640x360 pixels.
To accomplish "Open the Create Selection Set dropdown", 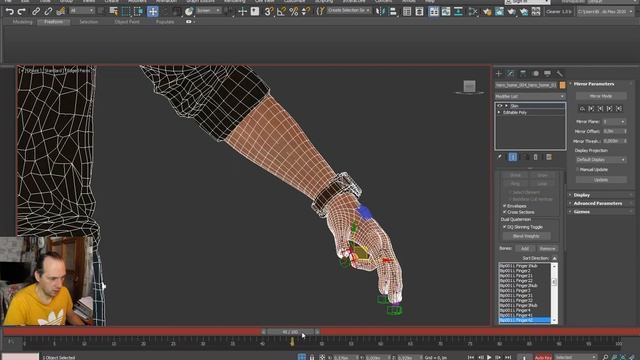I will point(349,11).
